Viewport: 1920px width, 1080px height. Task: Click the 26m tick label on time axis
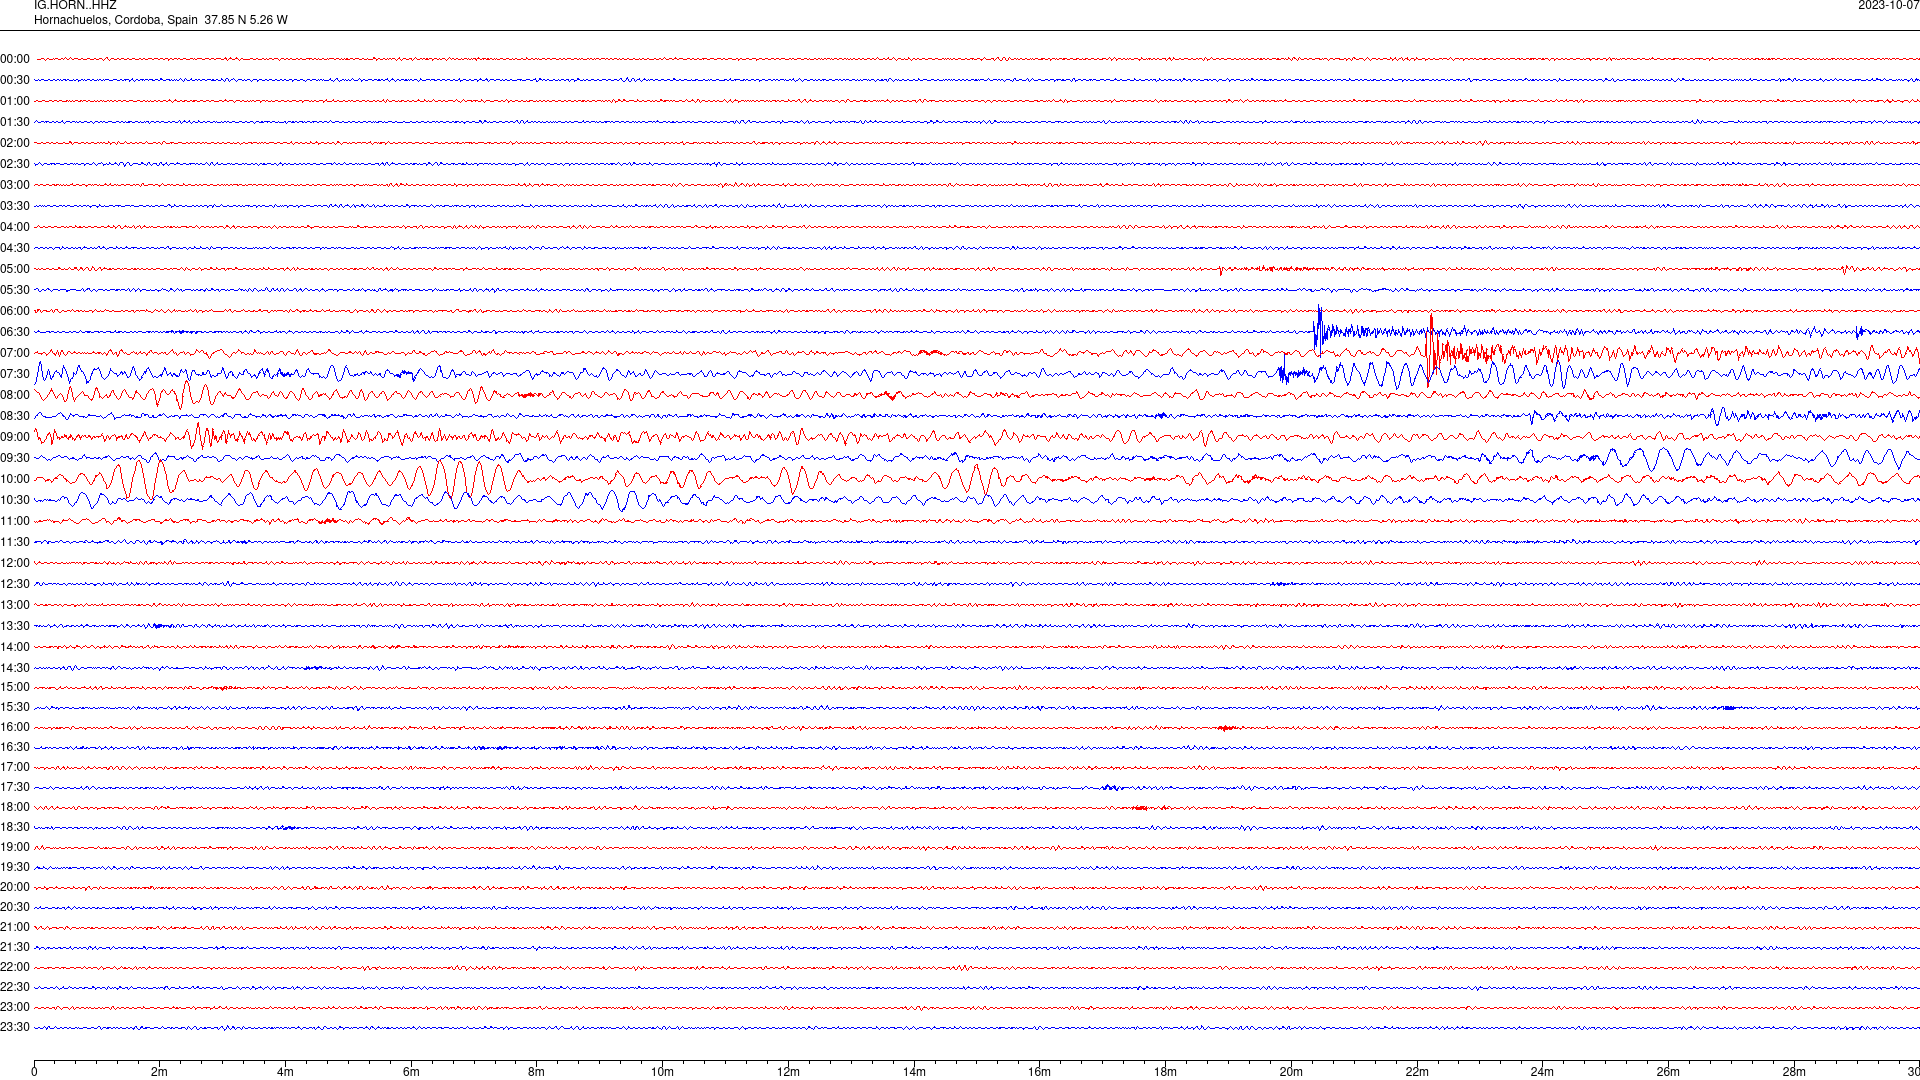[x=1668, y=1072]
